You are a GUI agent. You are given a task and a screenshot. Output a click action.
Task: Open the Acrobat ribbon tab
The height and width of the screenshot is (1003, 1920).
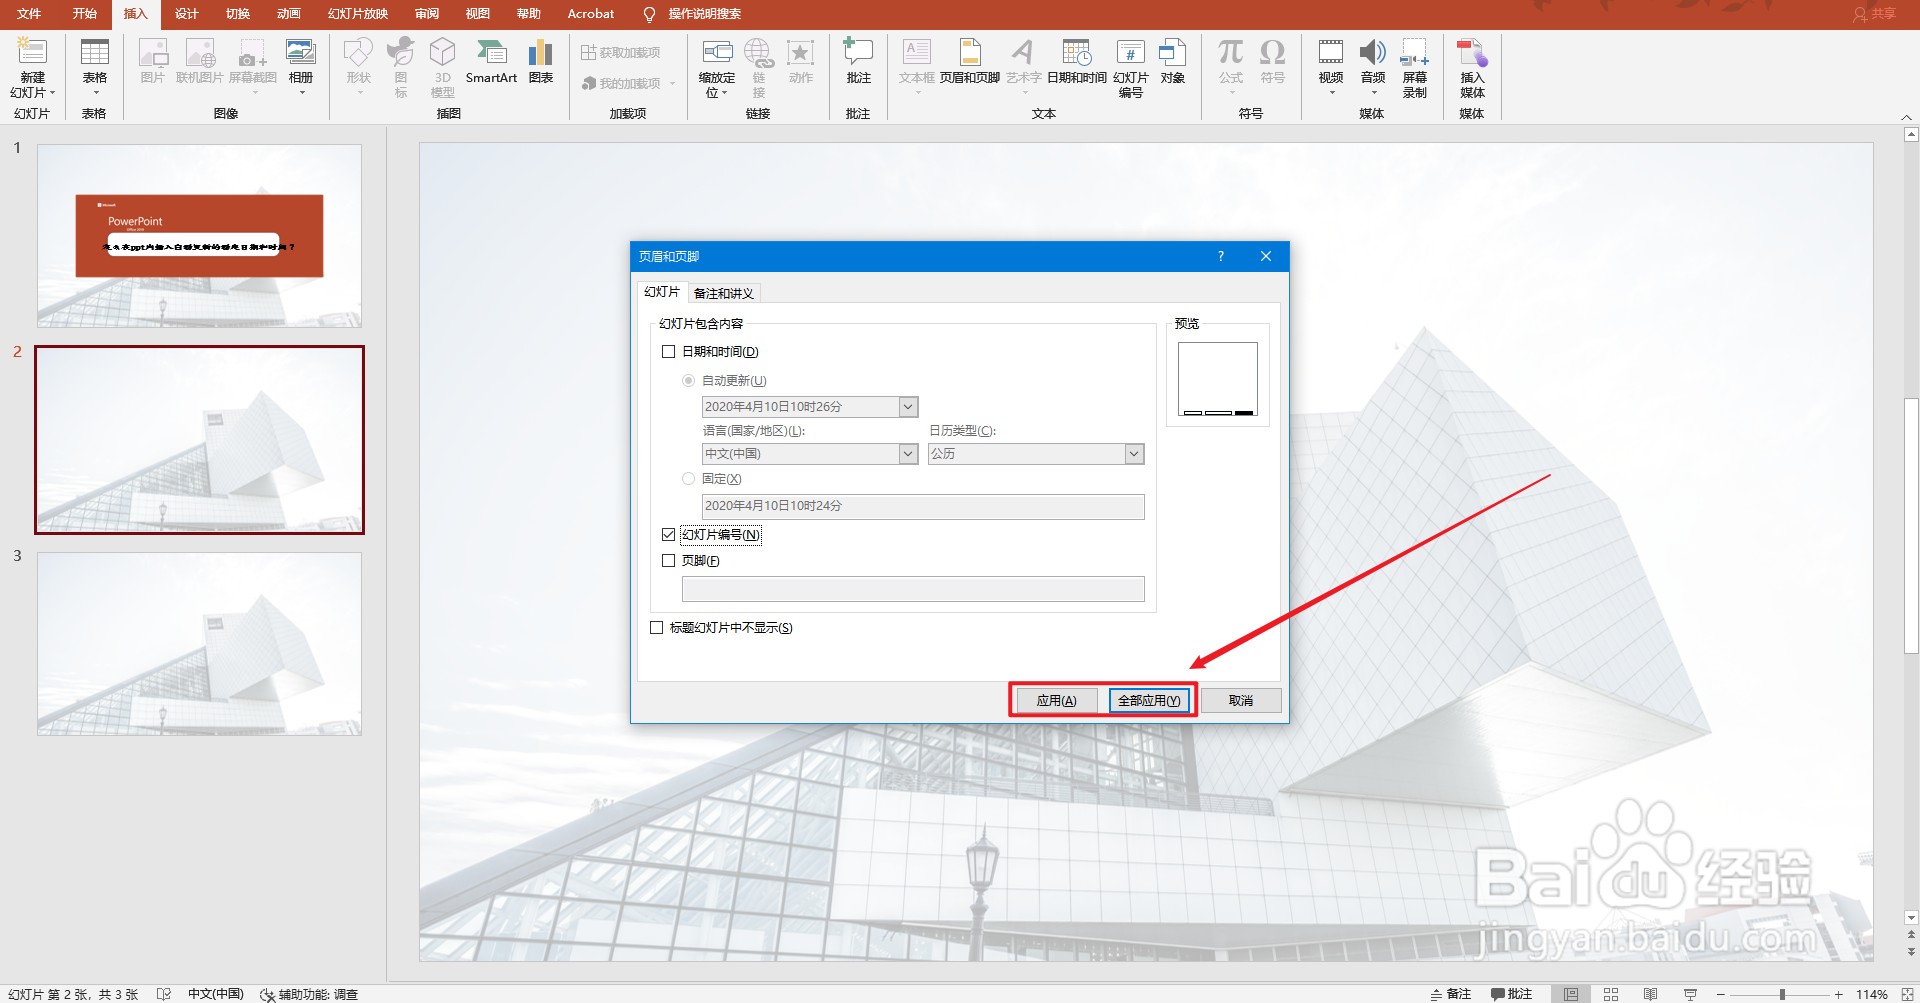pyautogui.click(x=591, y=14)
